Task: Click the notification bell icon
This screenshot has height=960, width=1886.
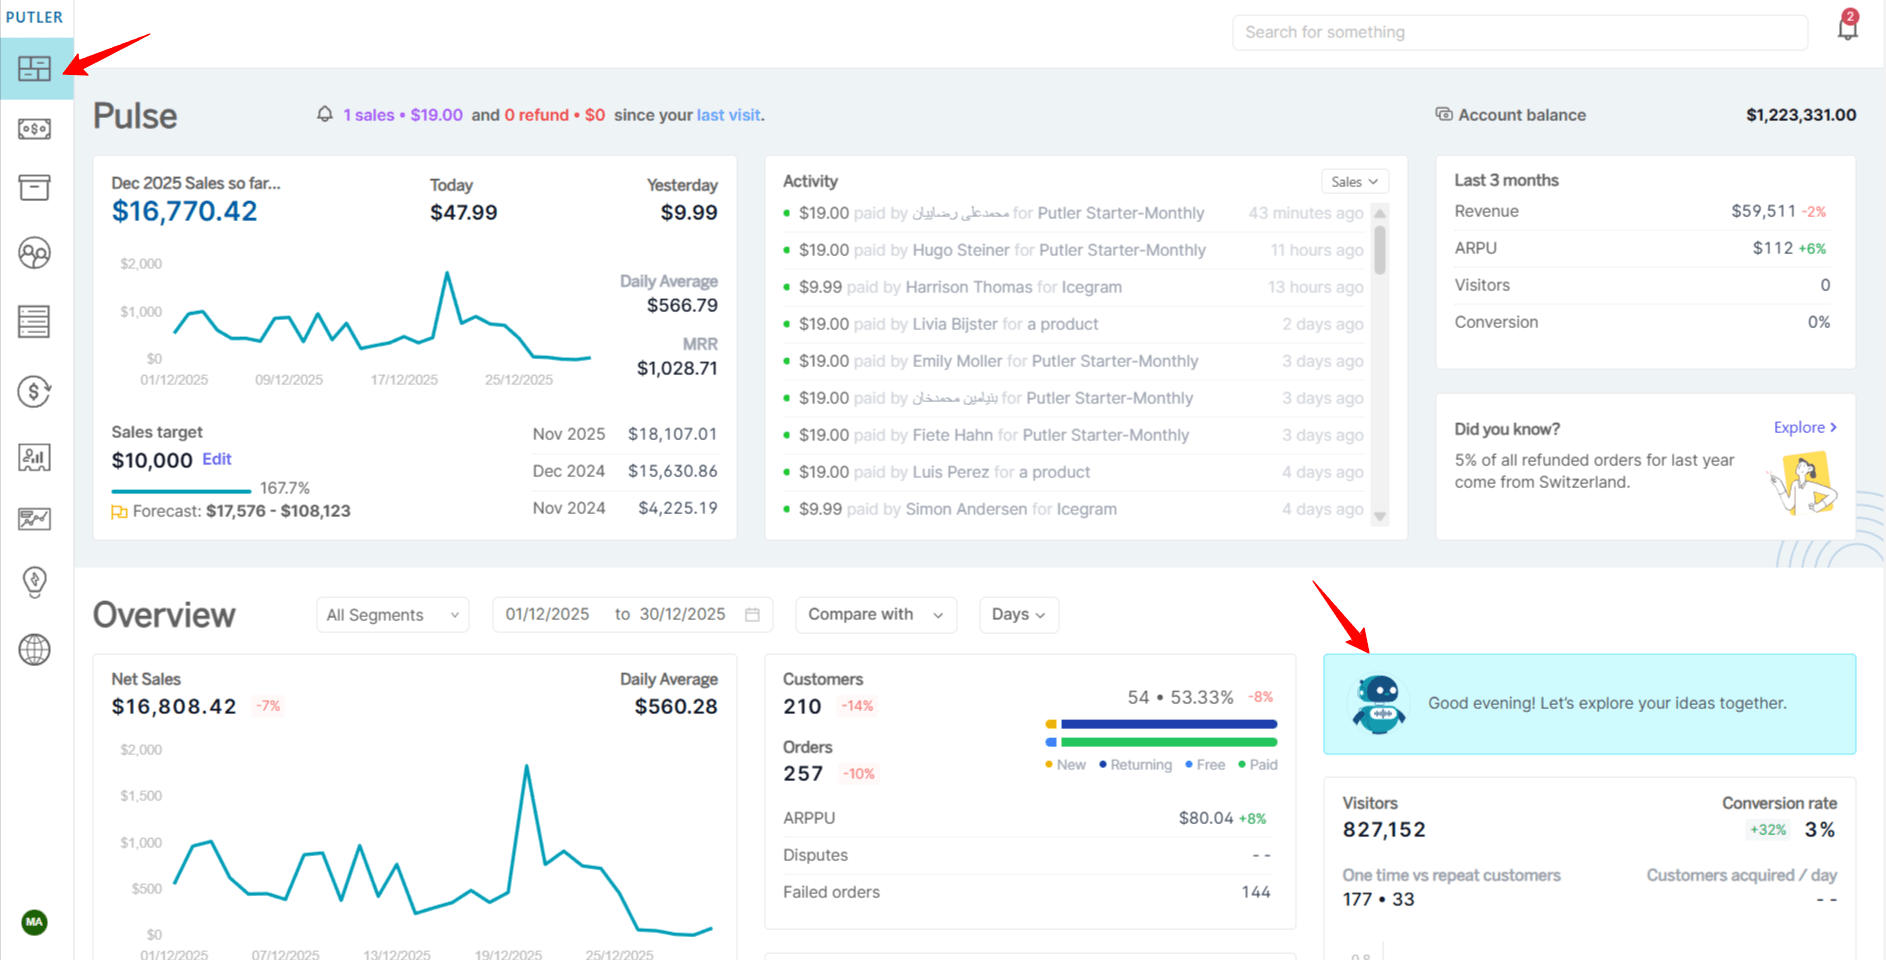Action: tap(1847, 28)
